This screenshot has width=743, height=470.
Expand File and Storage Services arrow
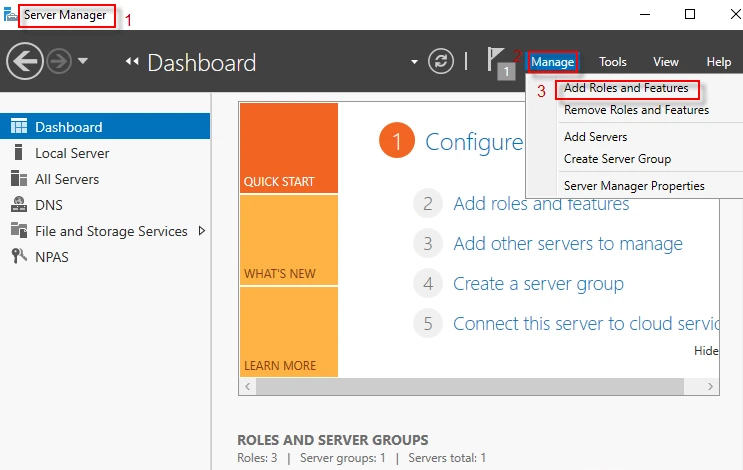tap(202, 231)
